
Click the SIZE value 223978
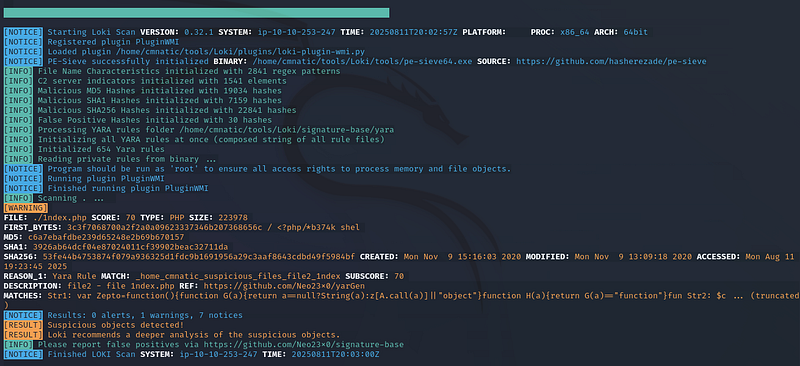point(233,217)
